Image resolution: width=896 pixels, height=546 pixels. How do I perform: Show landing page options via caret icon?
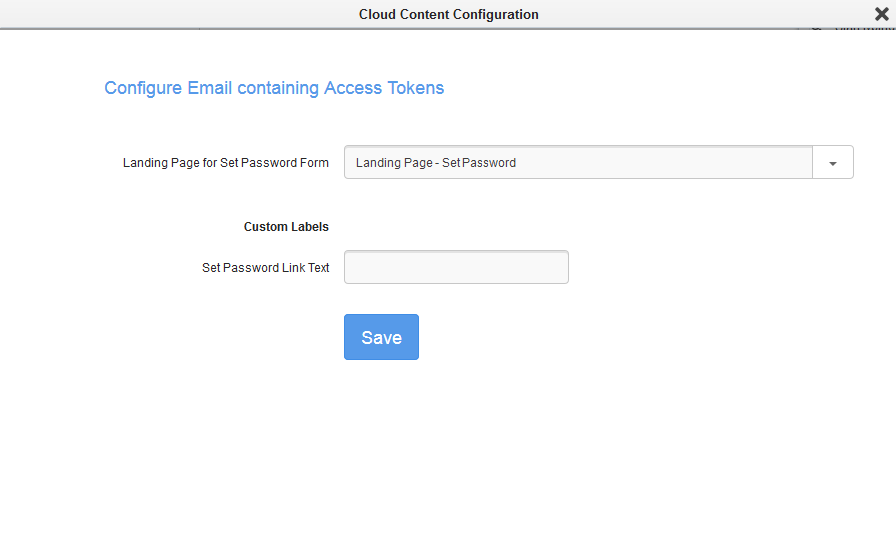(x=832, y=163)
